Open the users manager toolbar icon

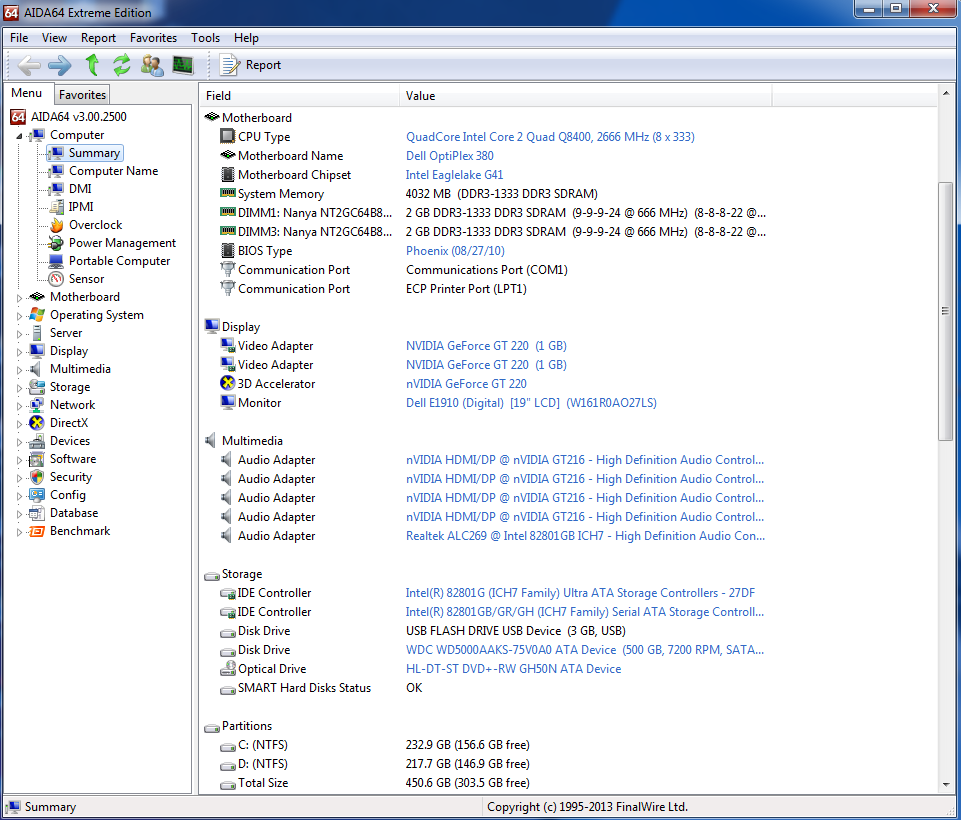[152, 65]
